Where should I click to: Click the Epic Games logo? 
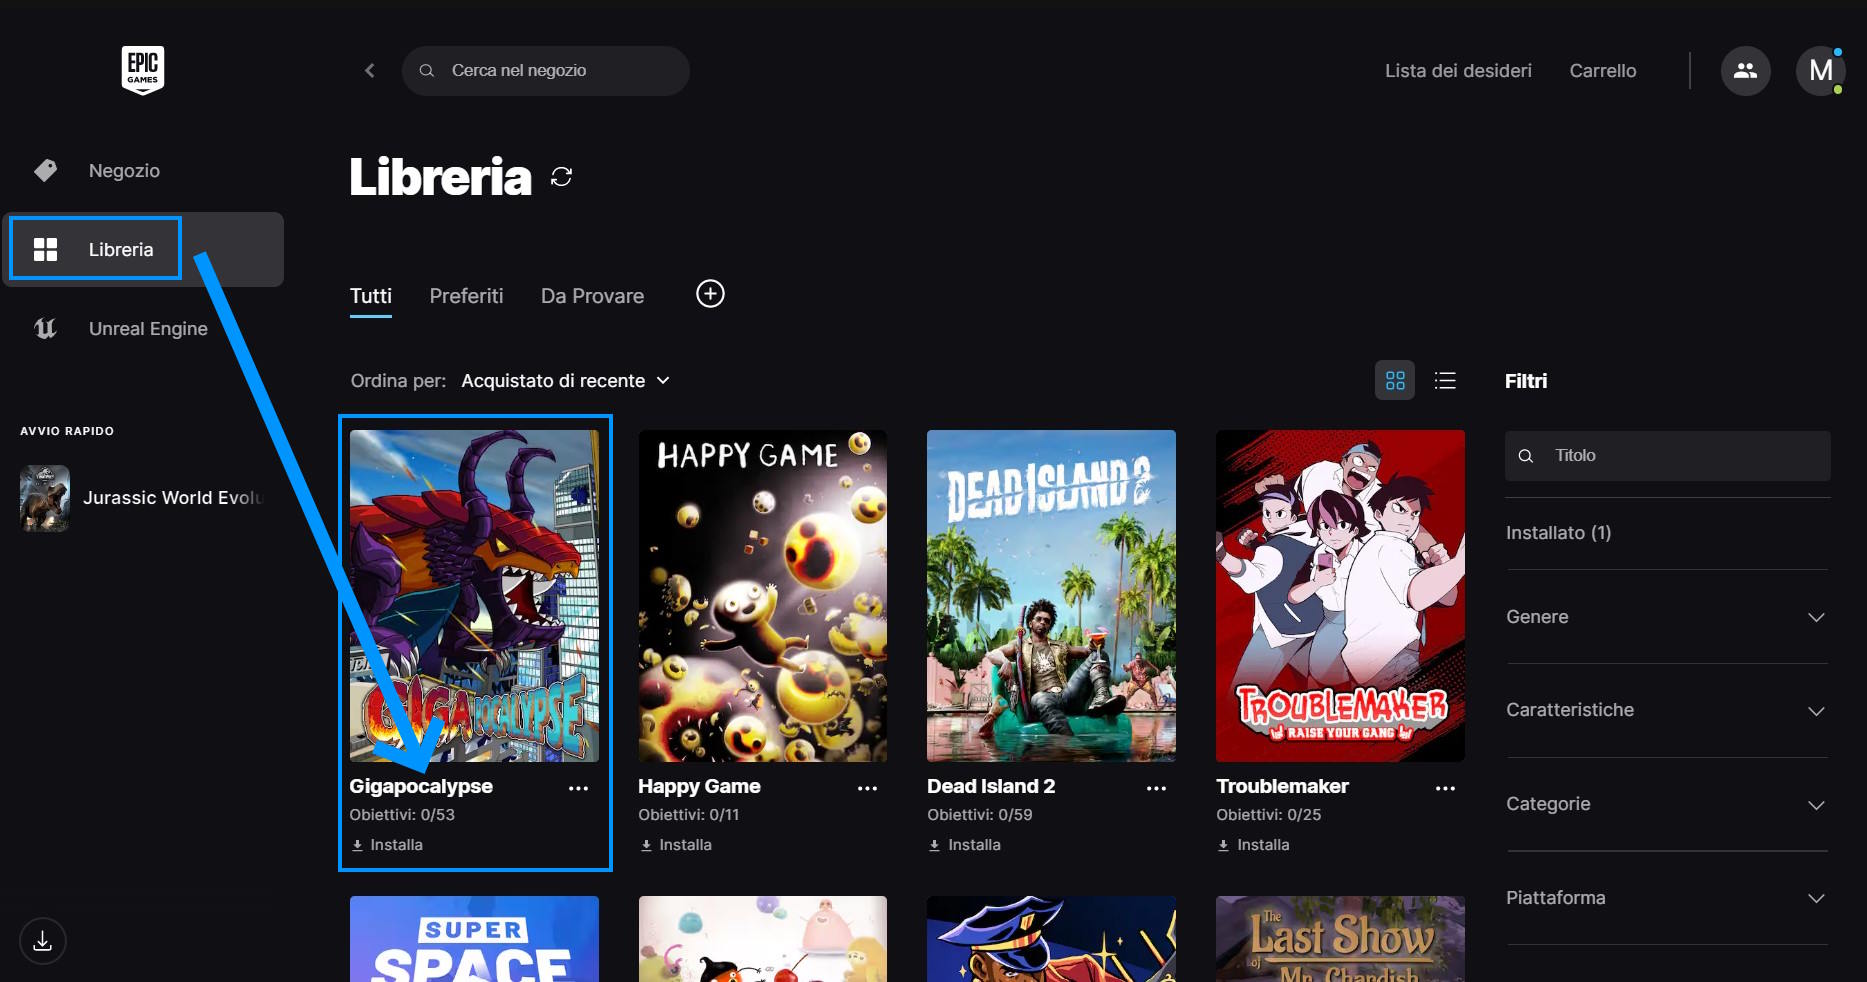pyautogui.click(x=143, y=70)
